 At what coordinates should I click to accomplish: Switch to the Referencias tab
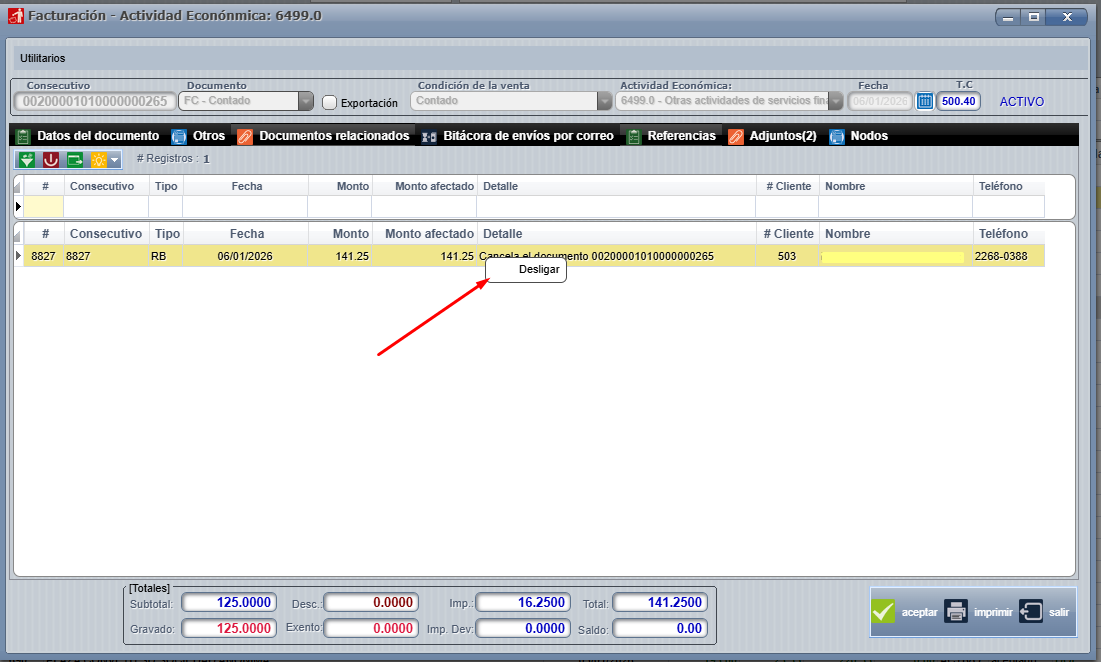pyautogui.click(x=680, y=136)
